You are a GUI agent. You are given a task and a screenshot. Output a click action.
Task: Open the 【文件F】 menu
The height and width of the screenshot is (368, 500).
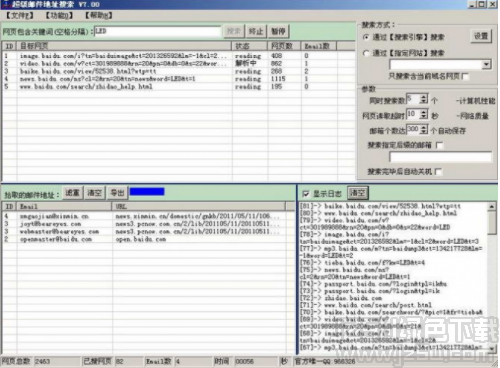pyautogui.click(x=20, y=16)
